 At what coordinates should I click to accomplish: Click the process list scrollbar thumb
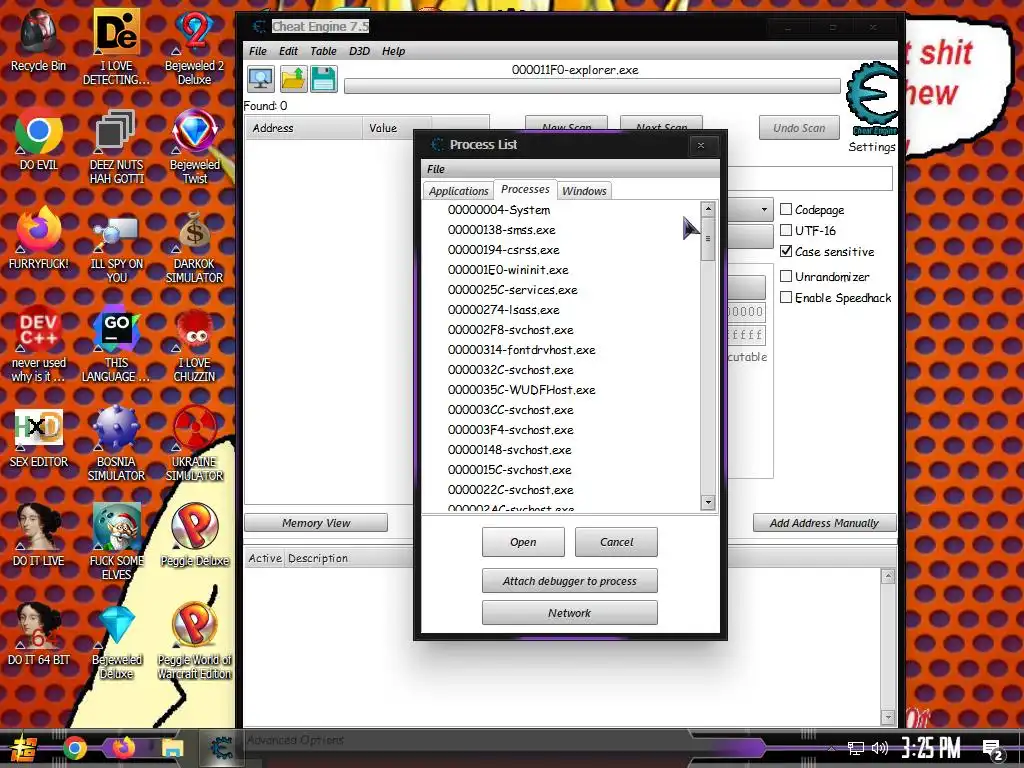[708, 239]
